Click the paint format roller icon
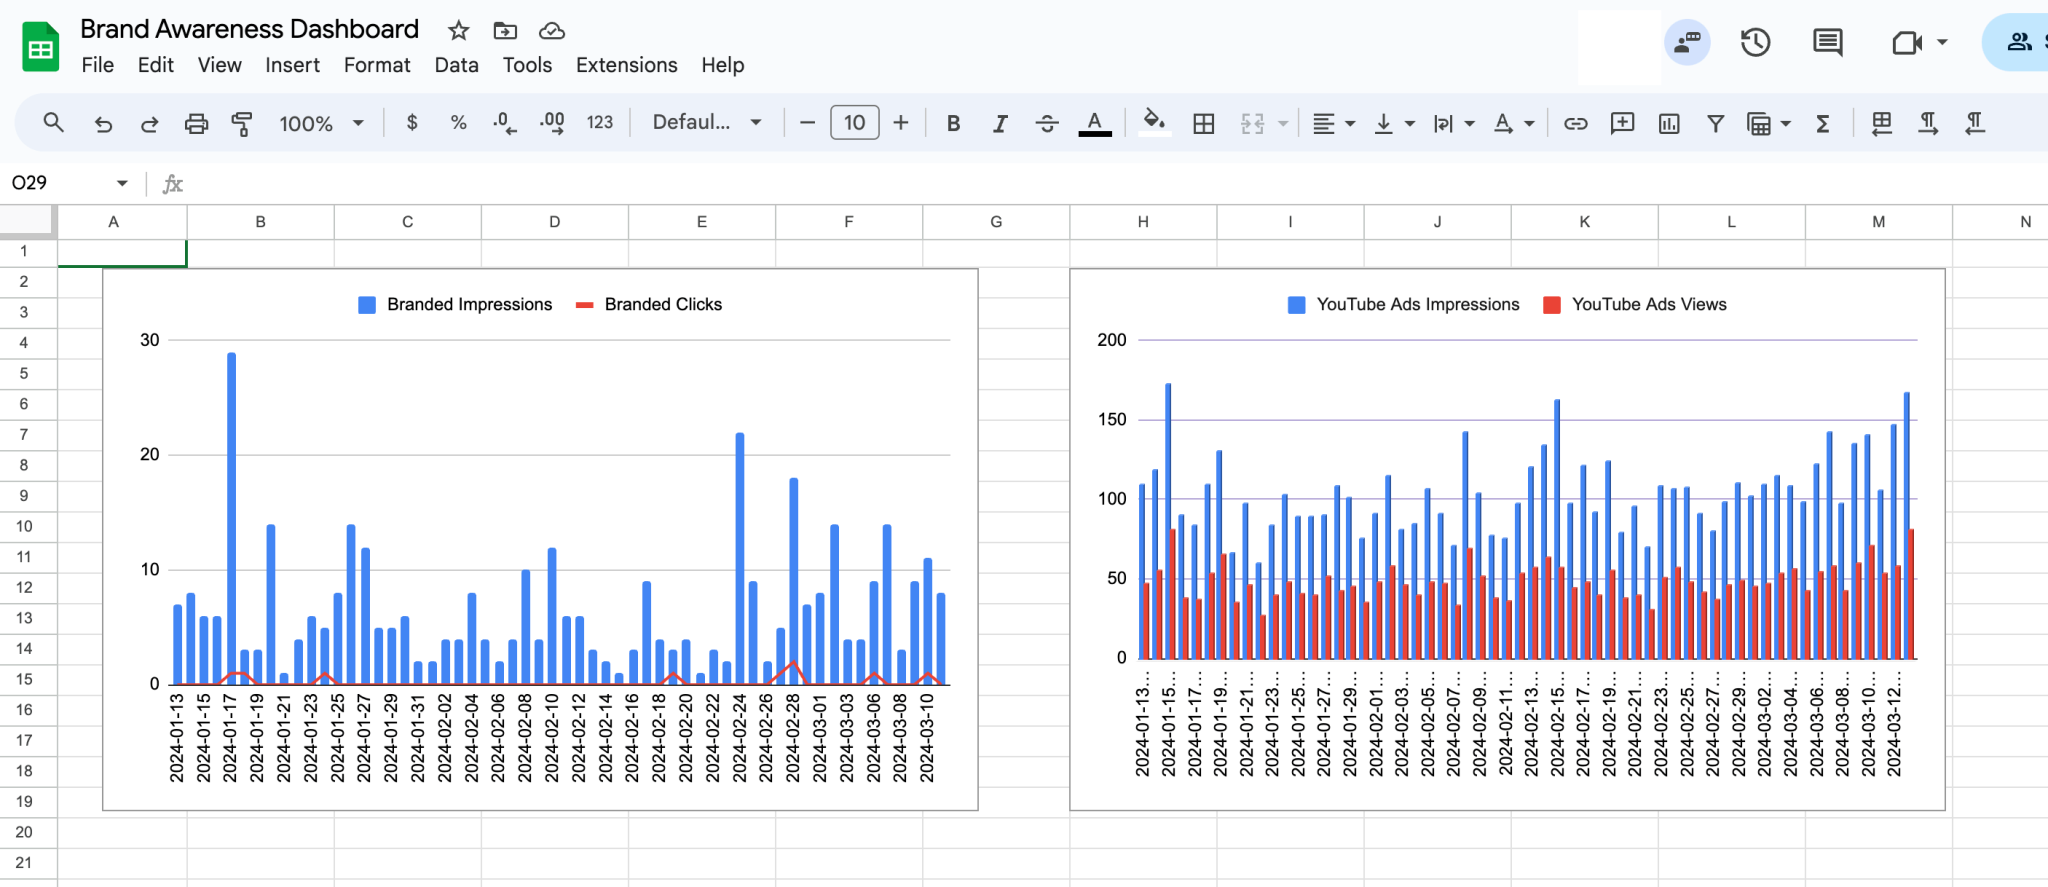The width and height of the screenshot is (2048, 887). 242,123
